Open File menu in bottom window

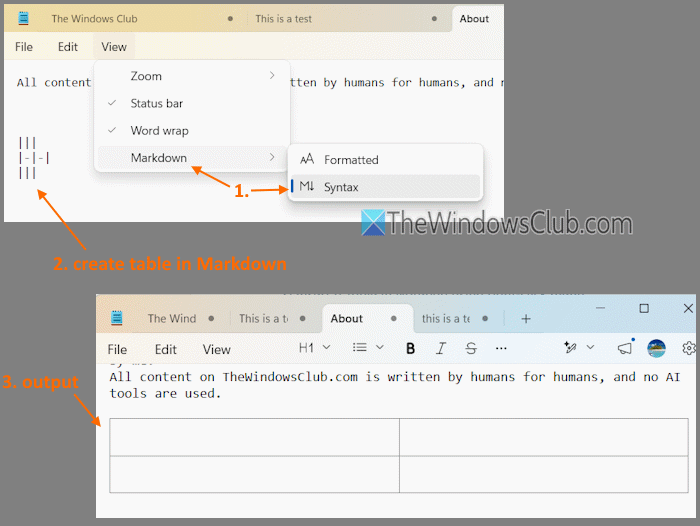pos(117,350)
